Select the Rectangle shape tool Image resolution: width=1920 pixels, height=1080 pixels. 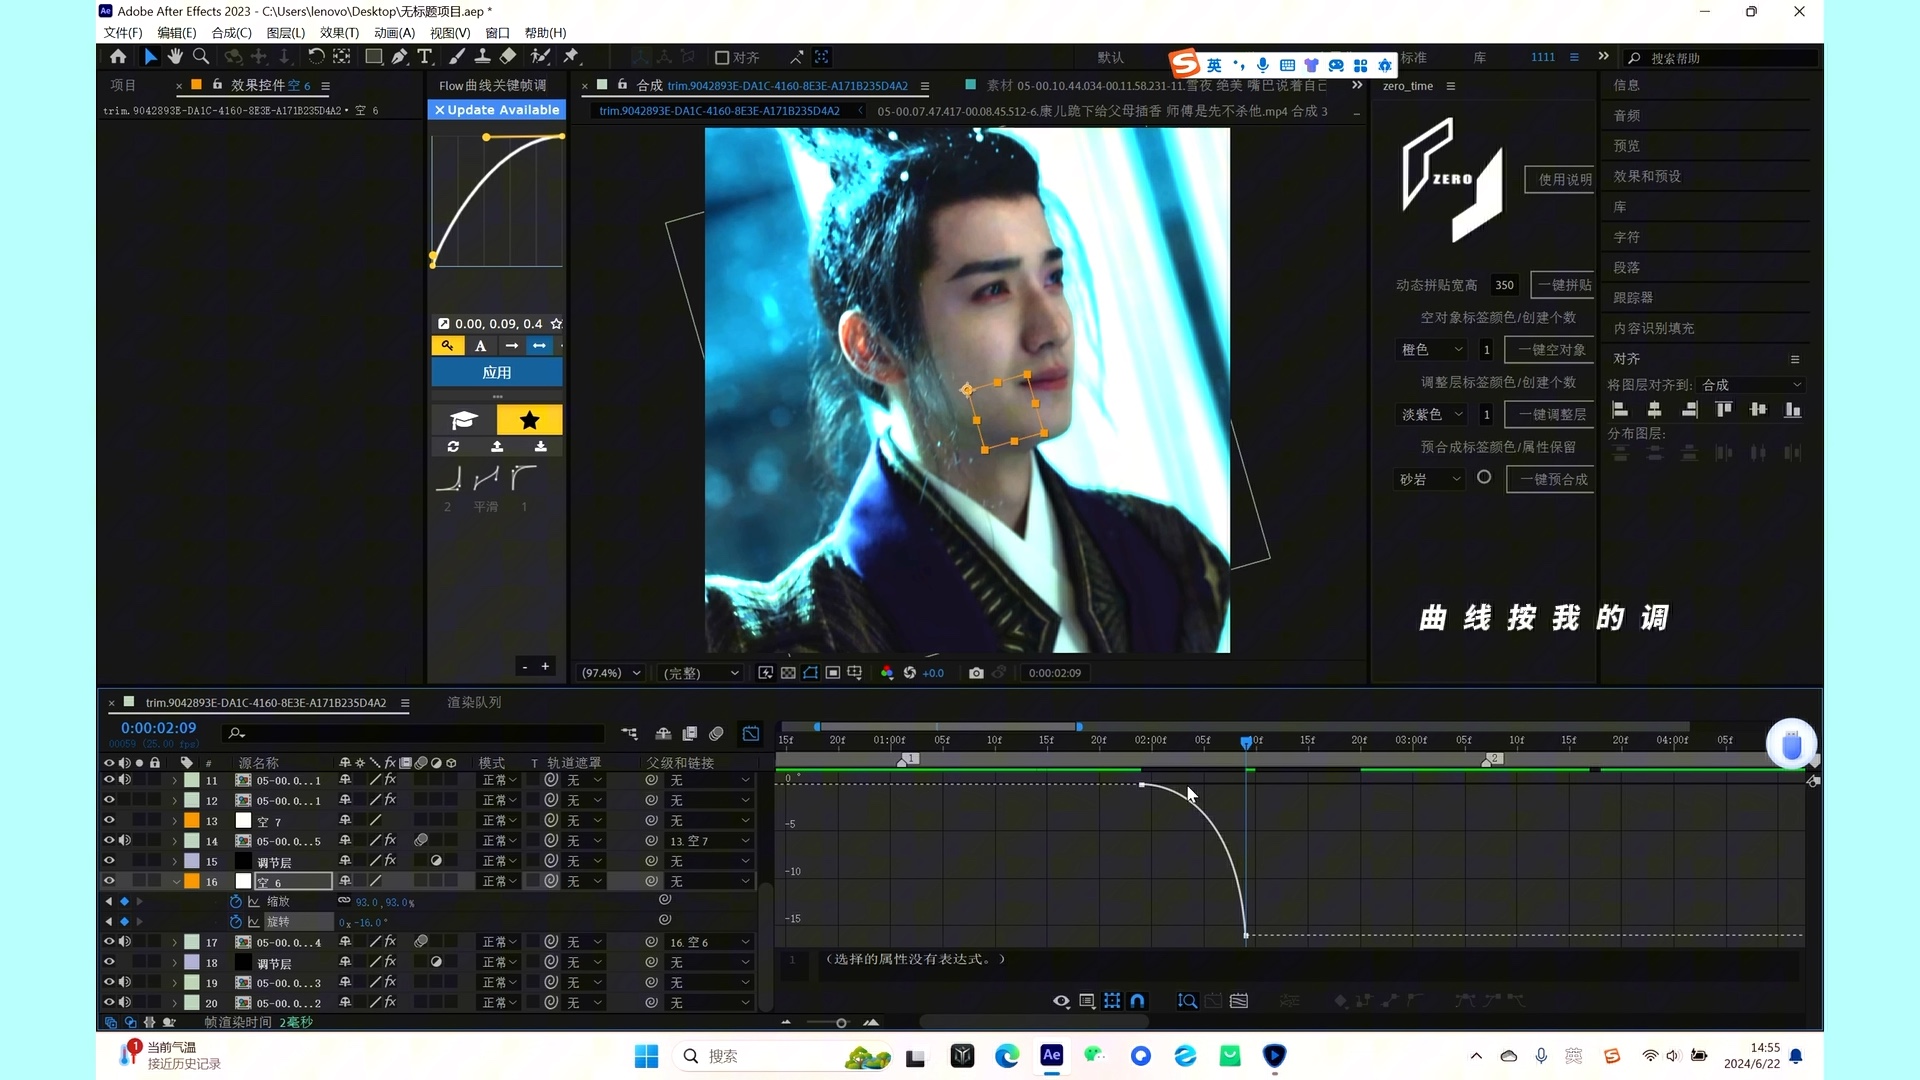click(x=373, y=57)
